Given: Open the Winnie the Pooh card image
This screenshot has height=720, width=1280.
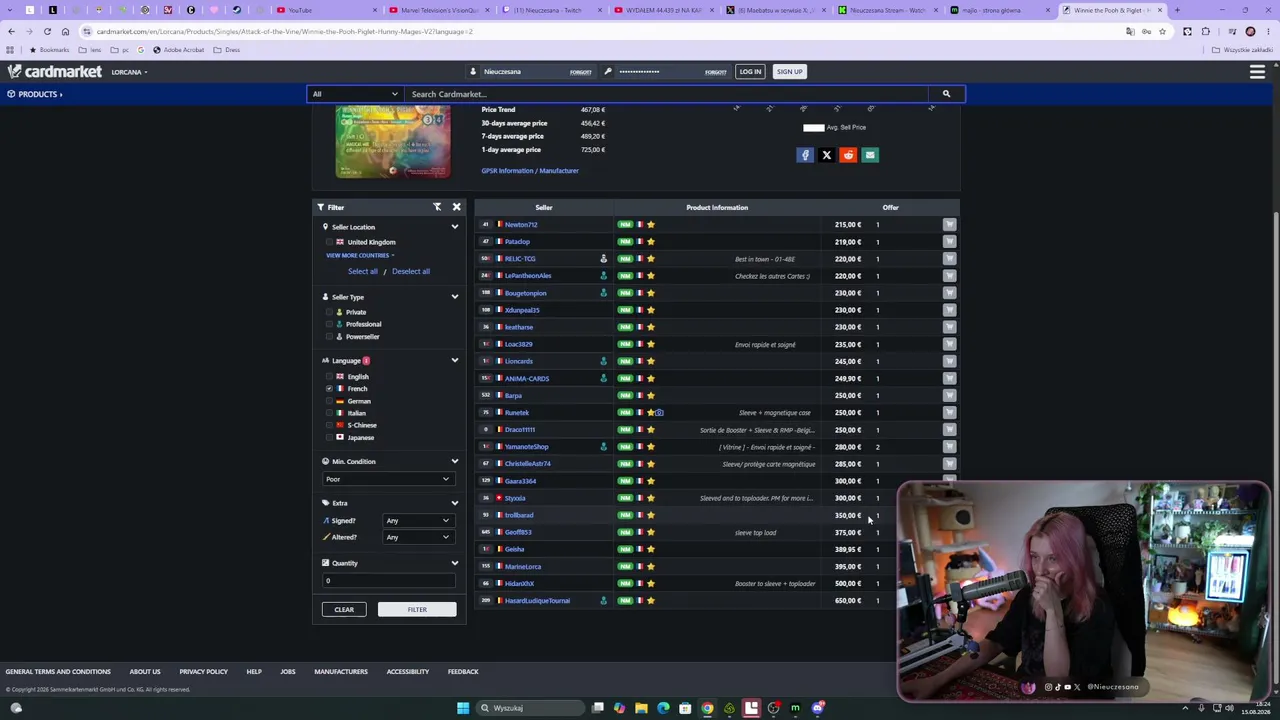Looking at the screenshot, I should point(393,142).
